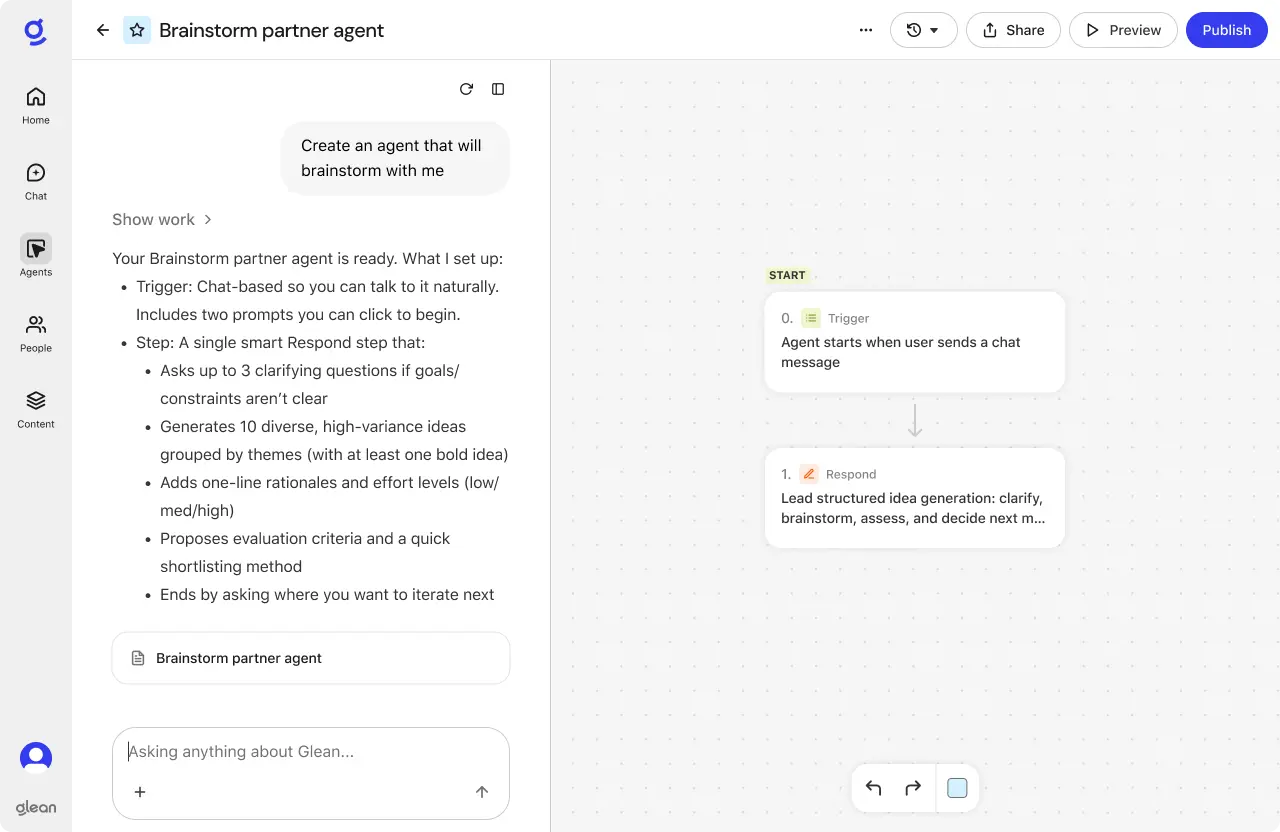Open Home from the sidebar

36,105
